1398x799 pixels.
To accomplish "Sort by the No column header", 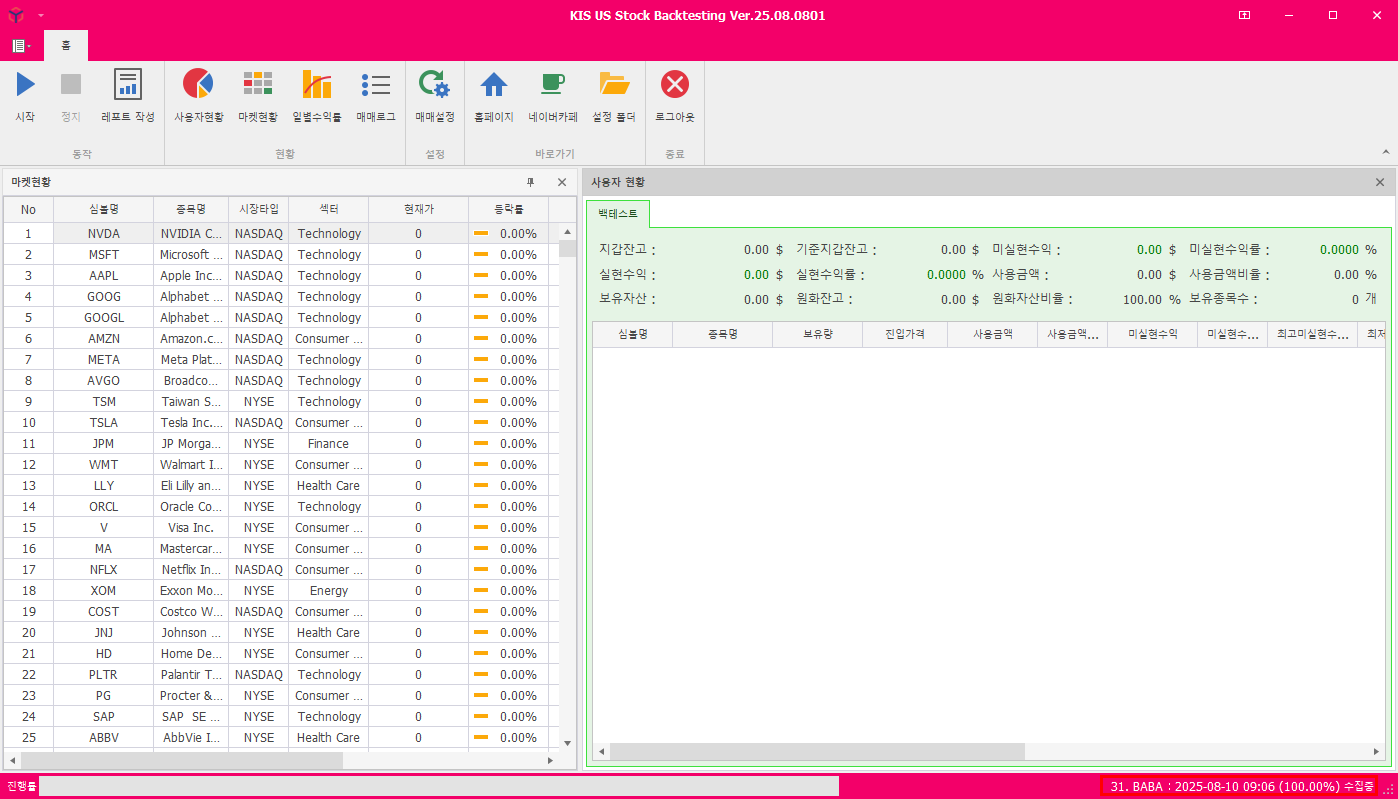I will (x=28, y=209).
